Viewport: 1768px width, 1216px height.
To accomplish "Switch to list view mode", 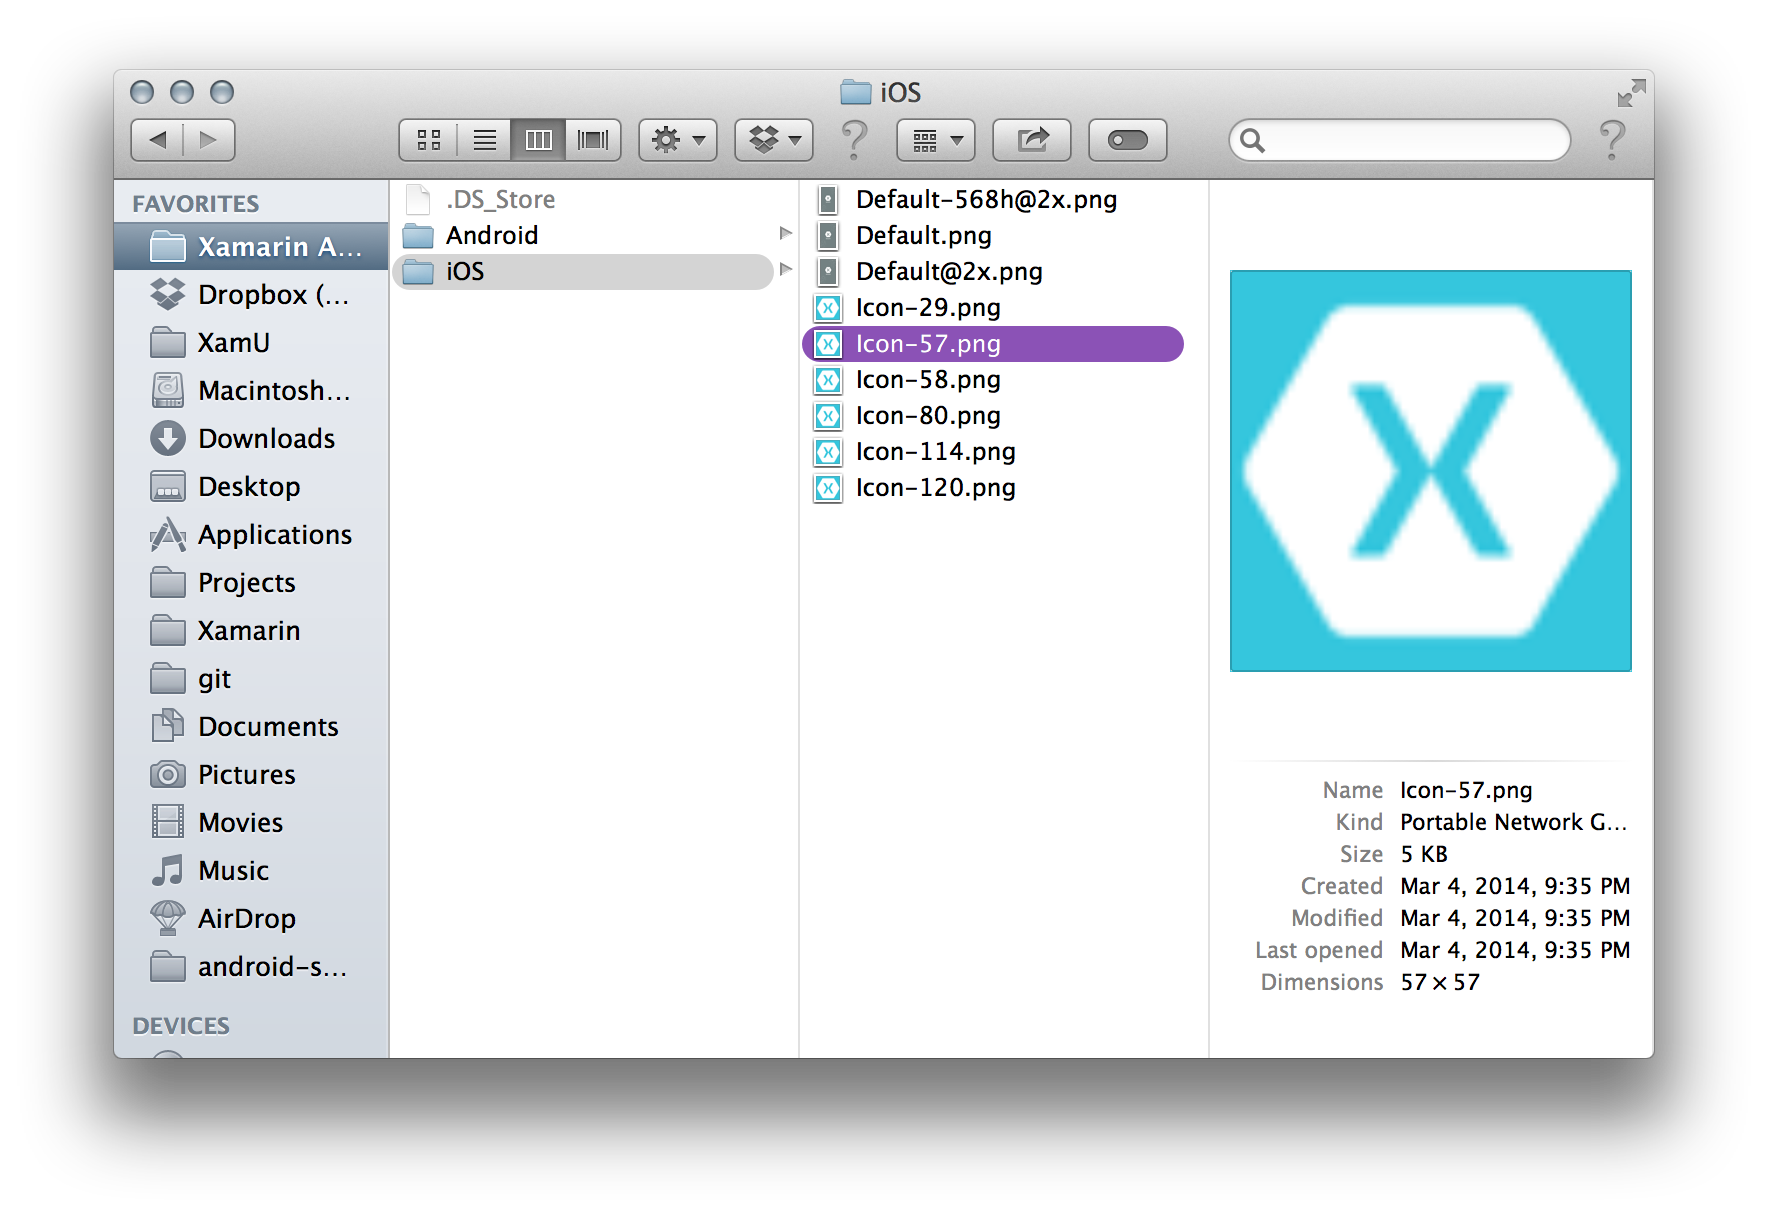I will (x=484, y=140).
